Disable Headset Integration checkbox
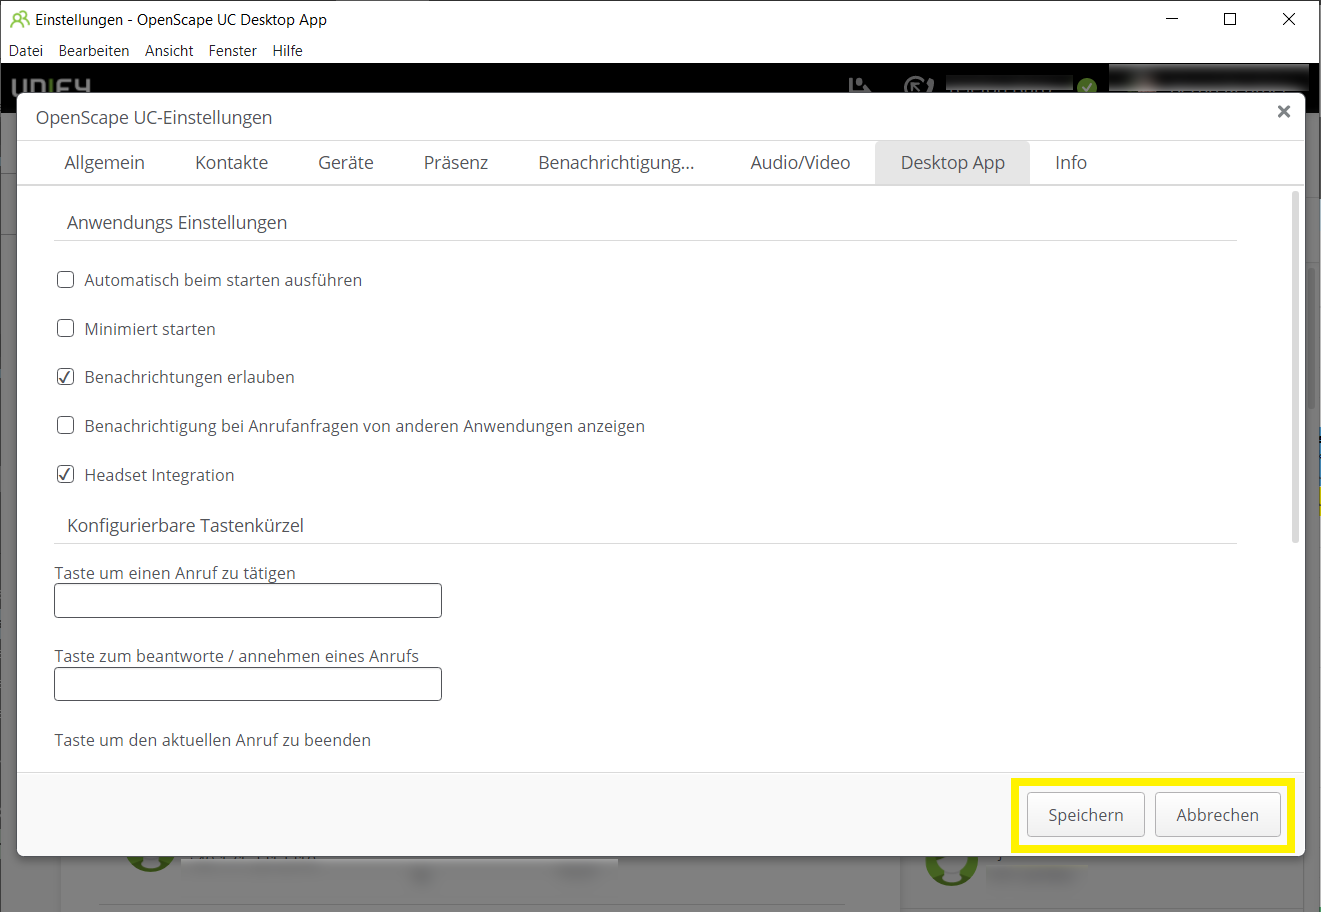1321x912 pixels. [66, 474]
